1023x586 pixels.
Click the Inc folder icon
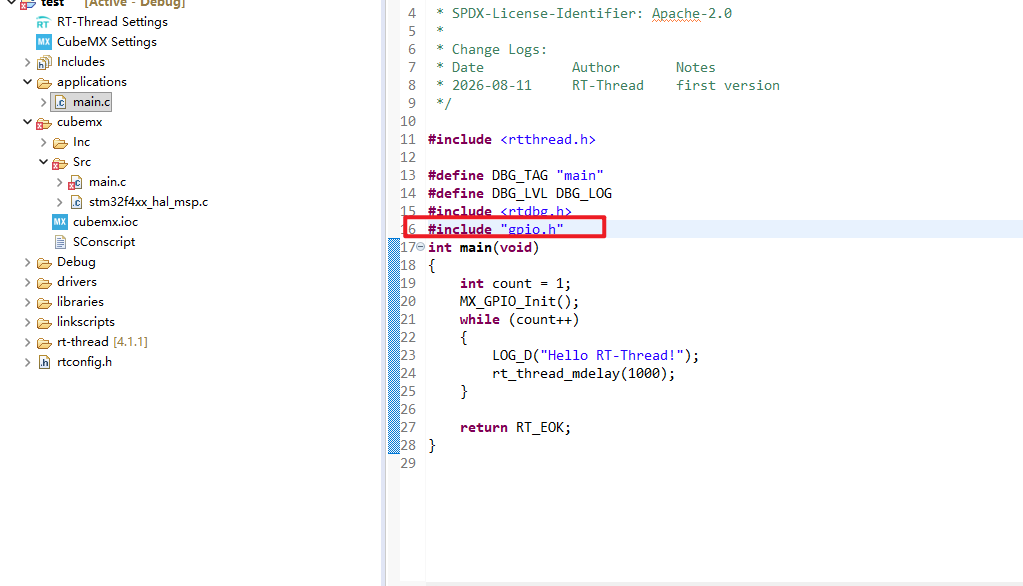(x=60, y=143)
